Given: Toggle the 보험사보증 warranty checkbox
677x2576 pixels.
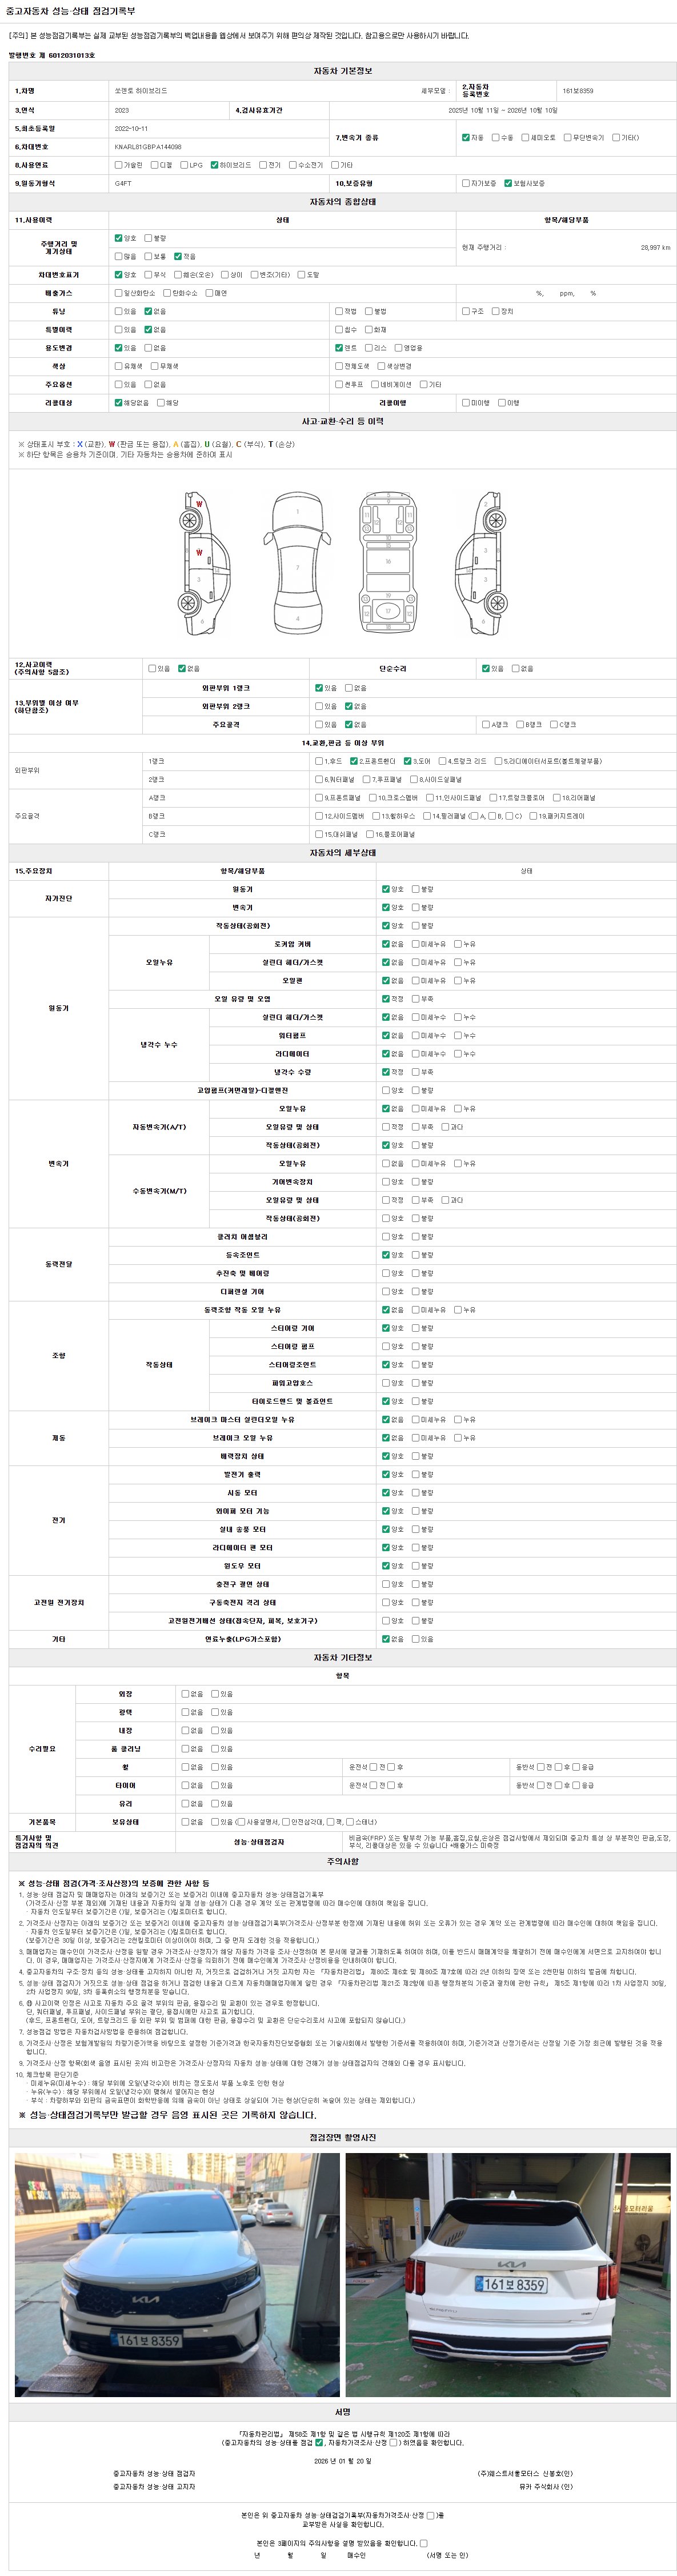Looking at the screenshot, I should tap(508, 183).
